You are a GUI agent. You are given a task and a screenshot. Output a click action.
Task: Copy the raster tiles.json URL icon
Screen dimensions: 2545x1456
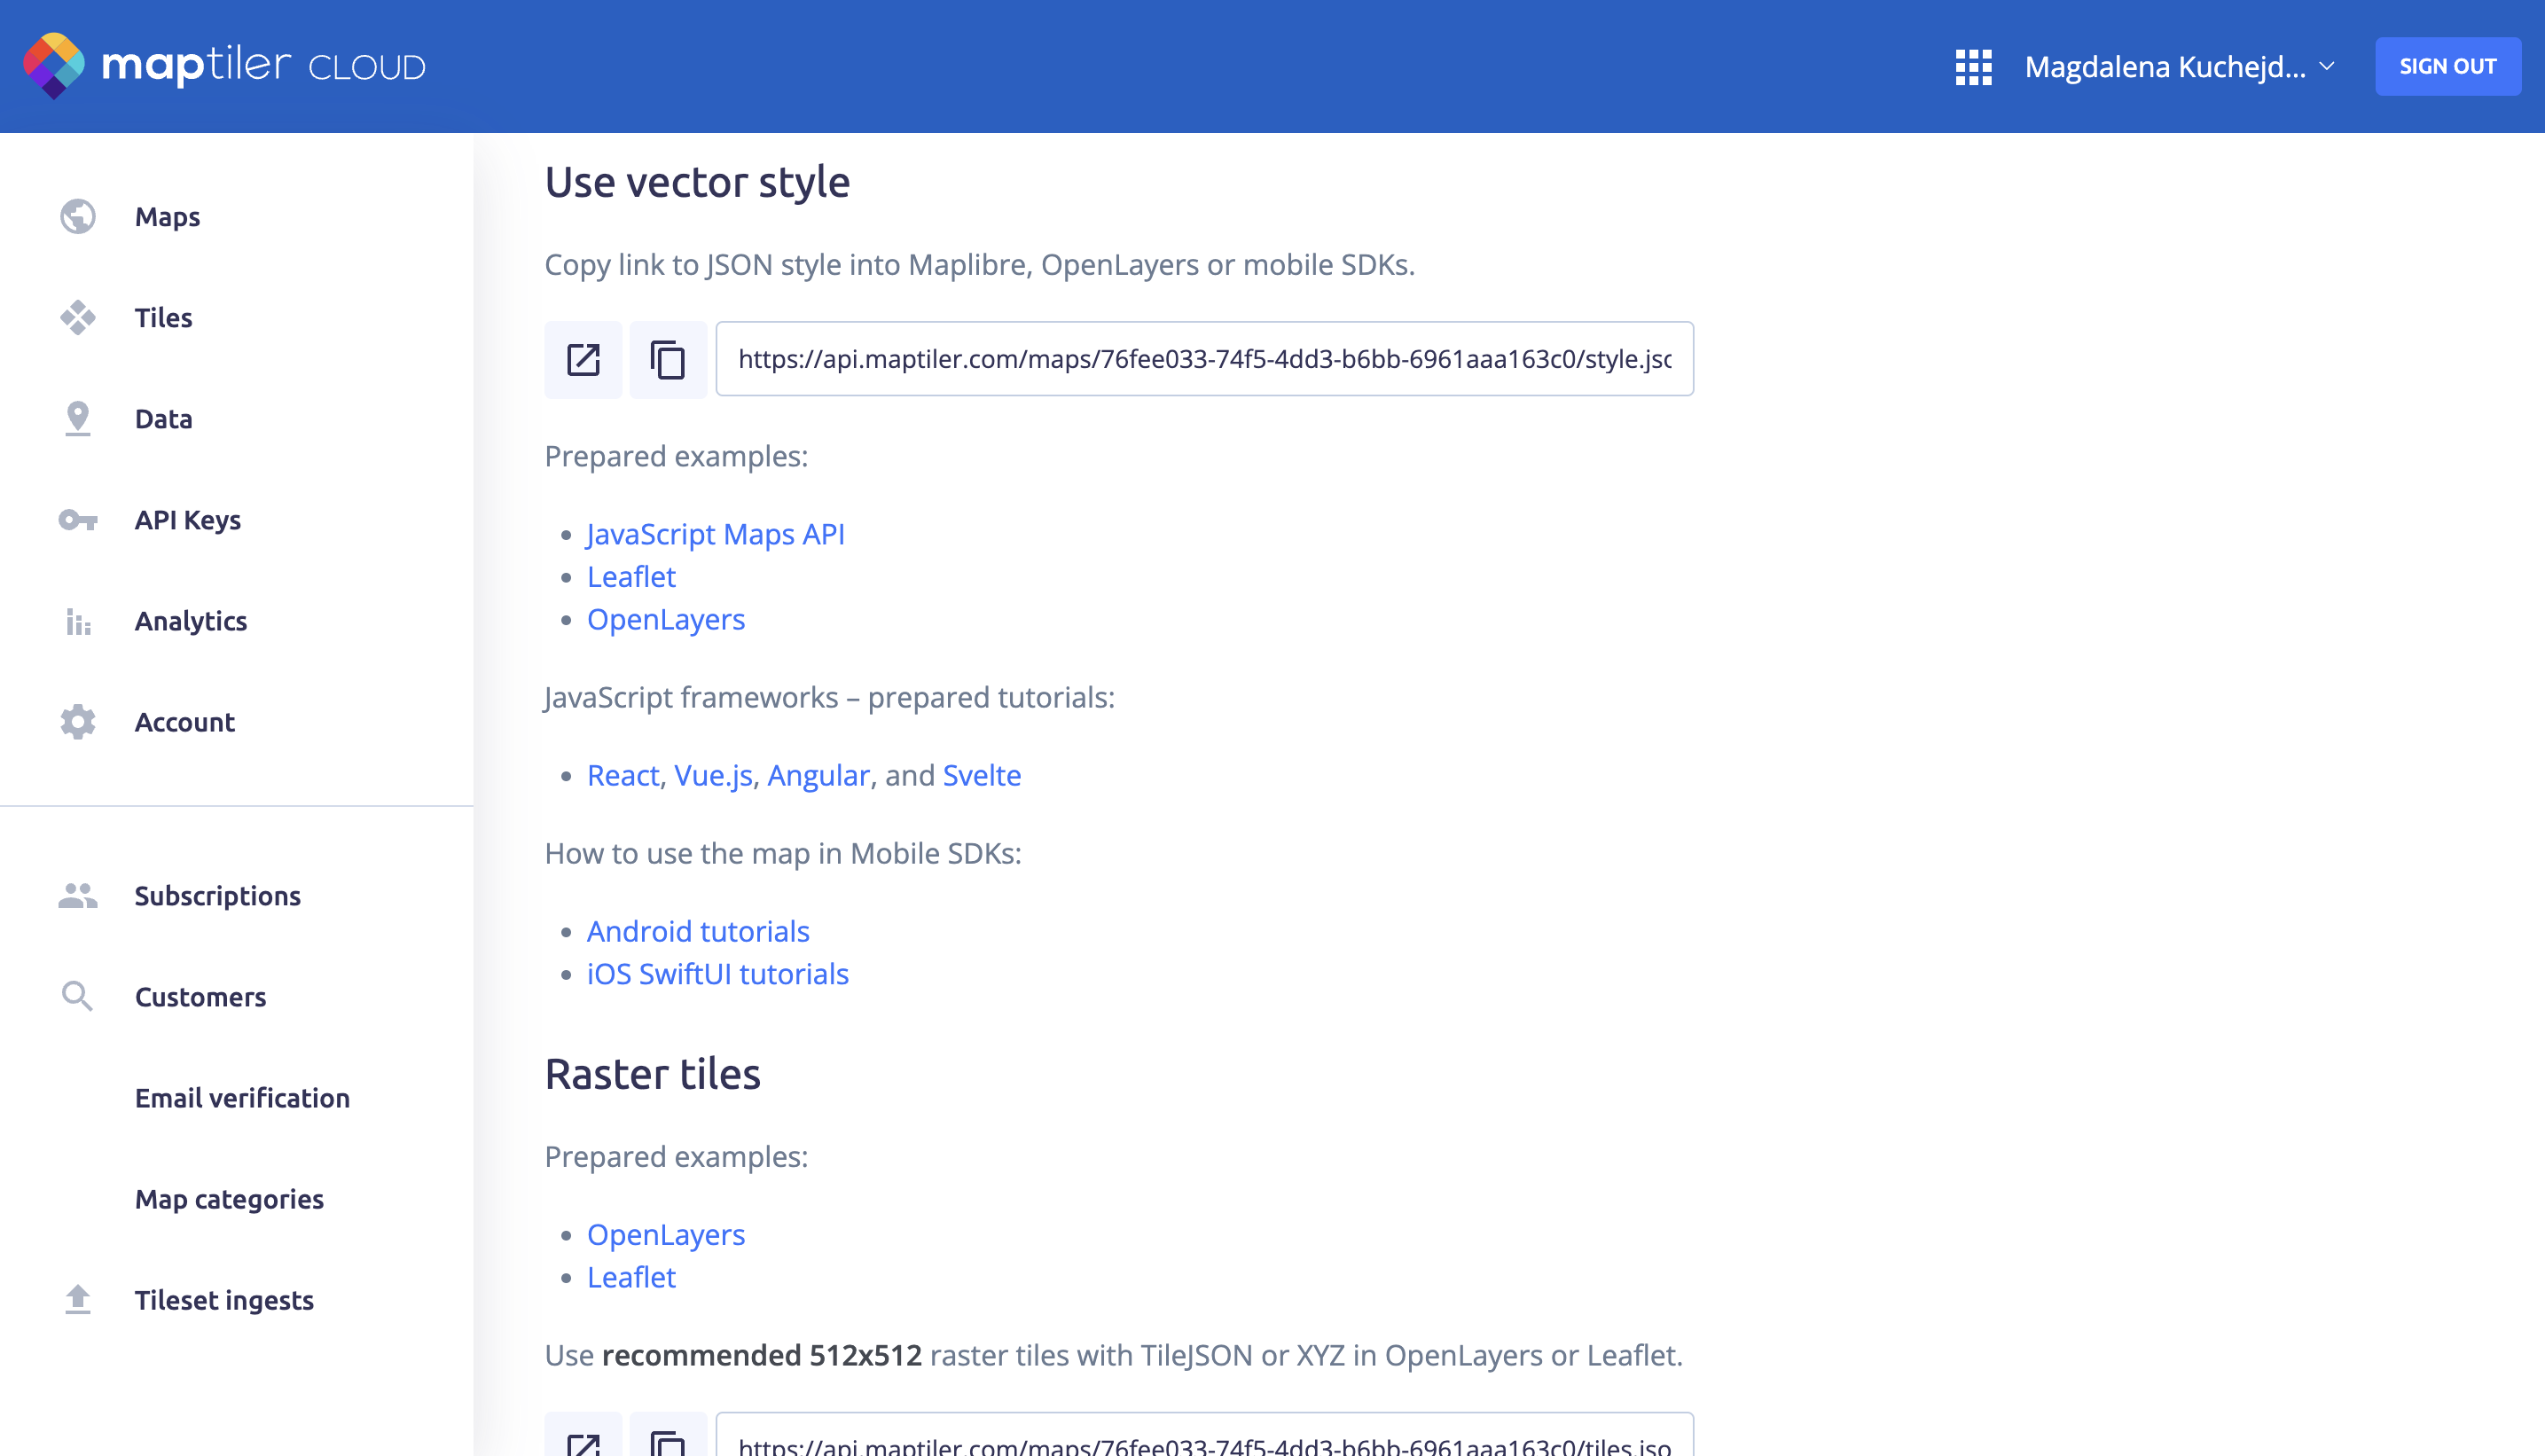668,1435
